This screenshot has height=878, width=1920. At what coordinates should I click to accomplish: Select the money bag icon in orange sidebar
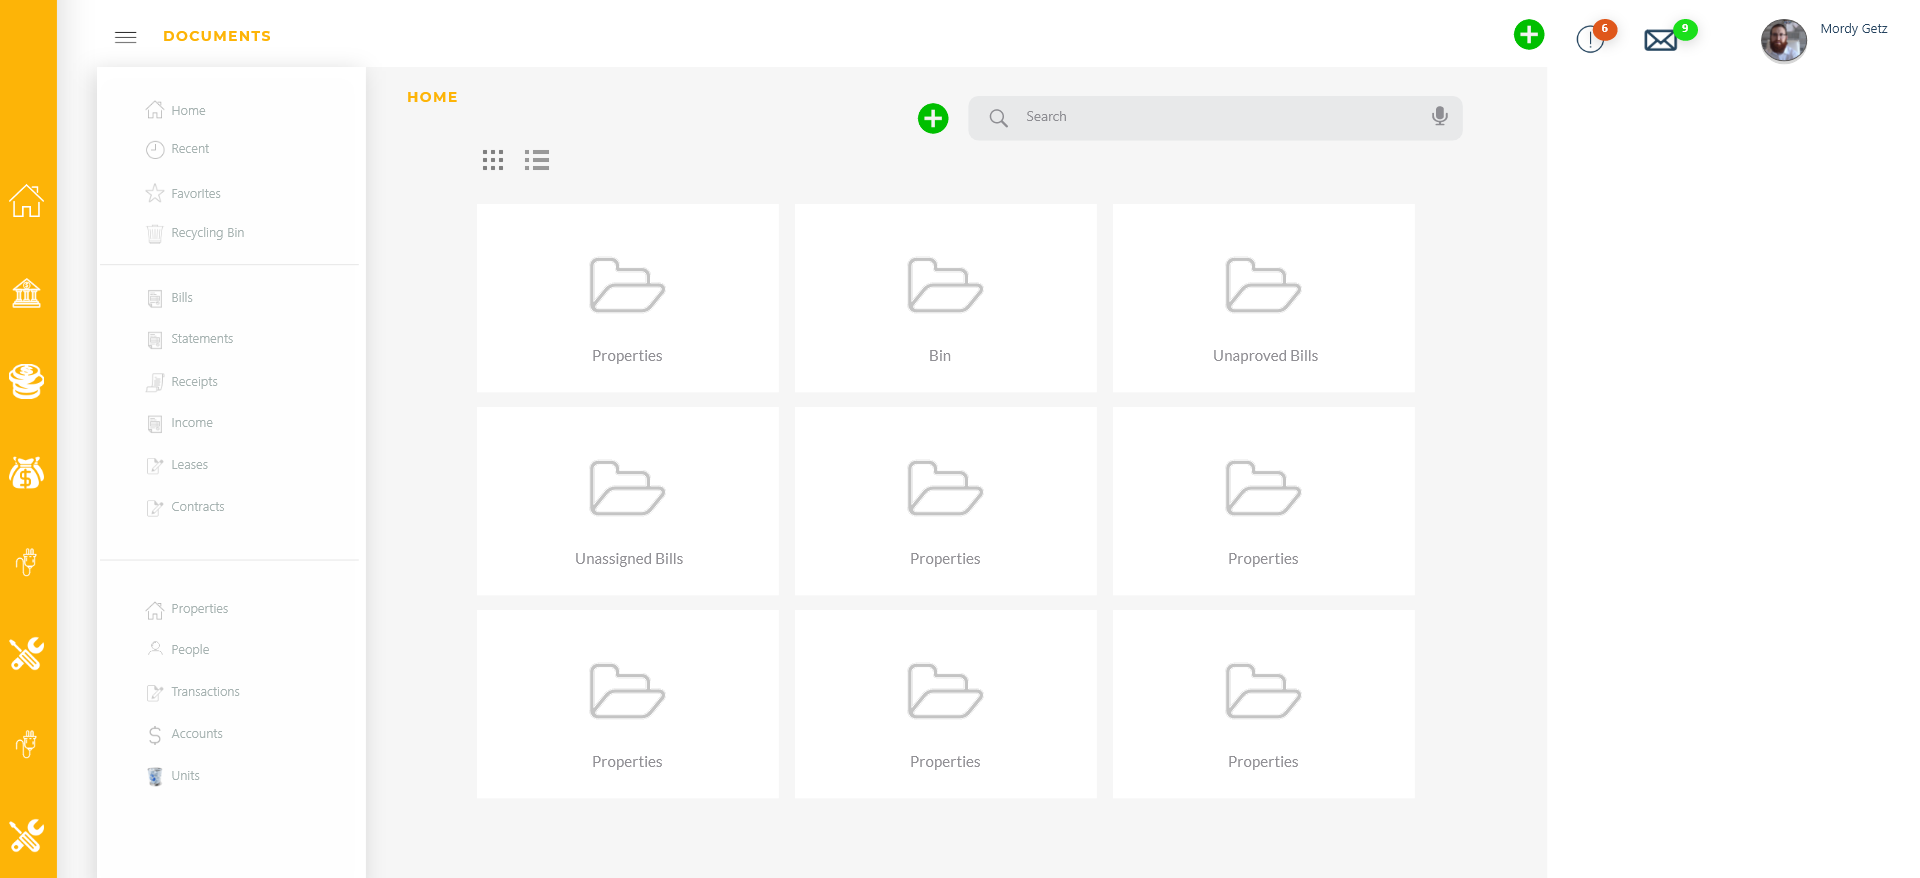(27, 472)
